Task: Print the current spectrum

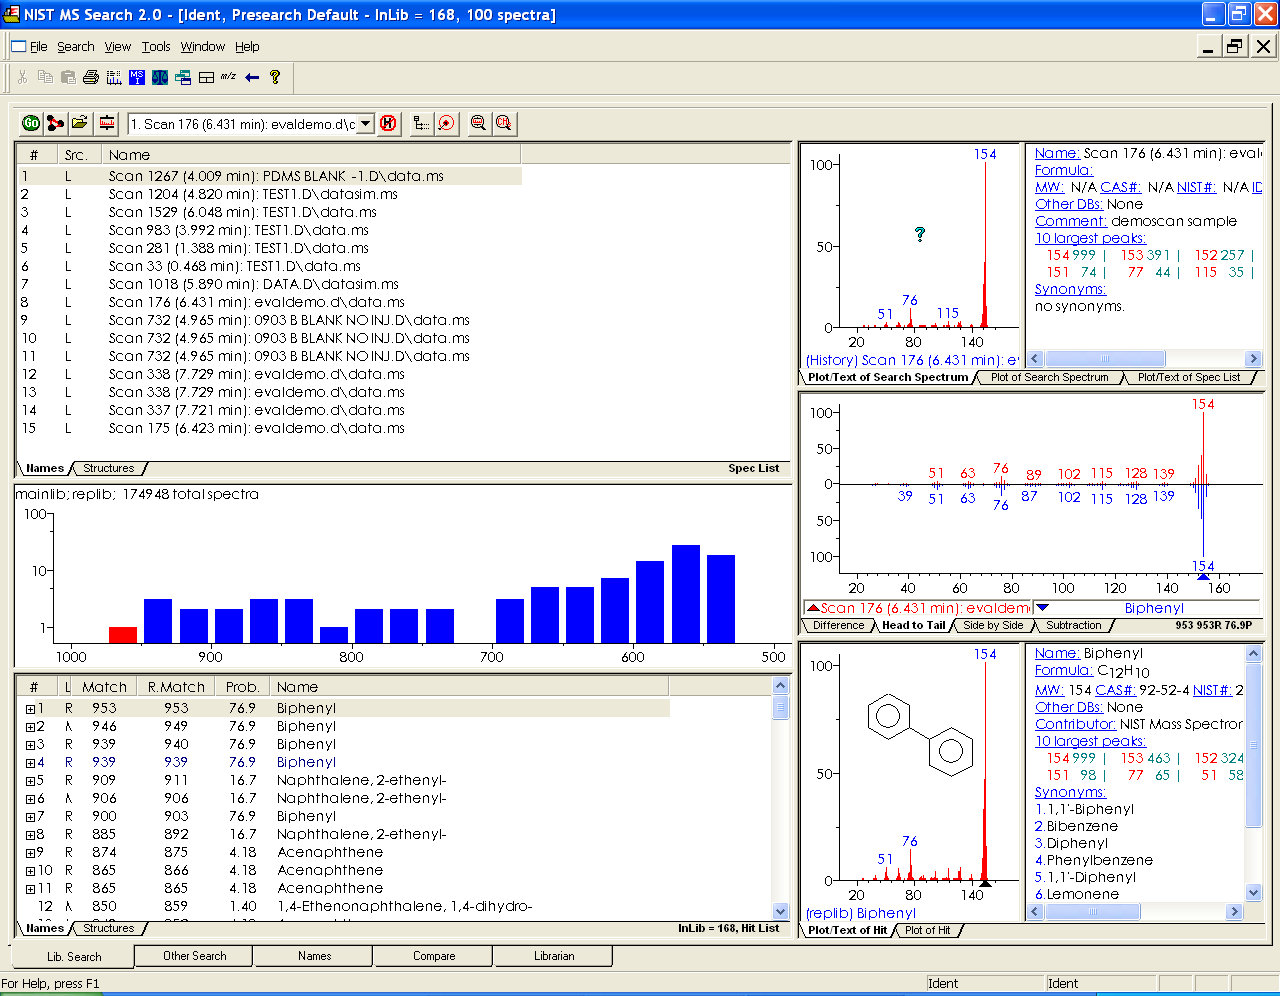Action: click(91, 78)
